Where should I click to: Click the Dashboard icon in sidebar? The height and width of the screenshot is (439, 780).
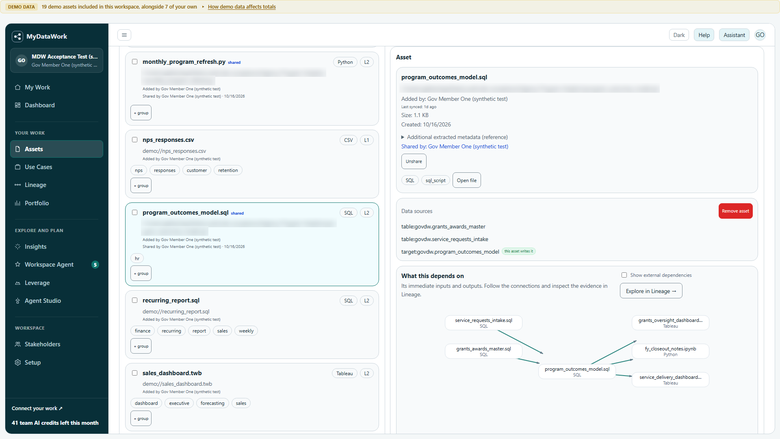(x=18, y=105)
